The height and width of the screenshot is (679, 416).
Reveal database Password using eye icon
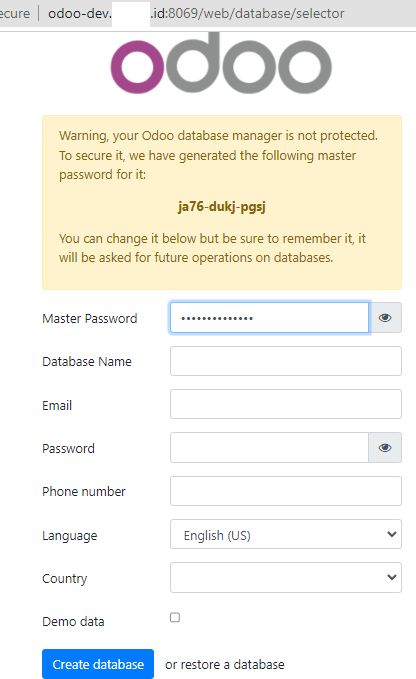(385, 447)
